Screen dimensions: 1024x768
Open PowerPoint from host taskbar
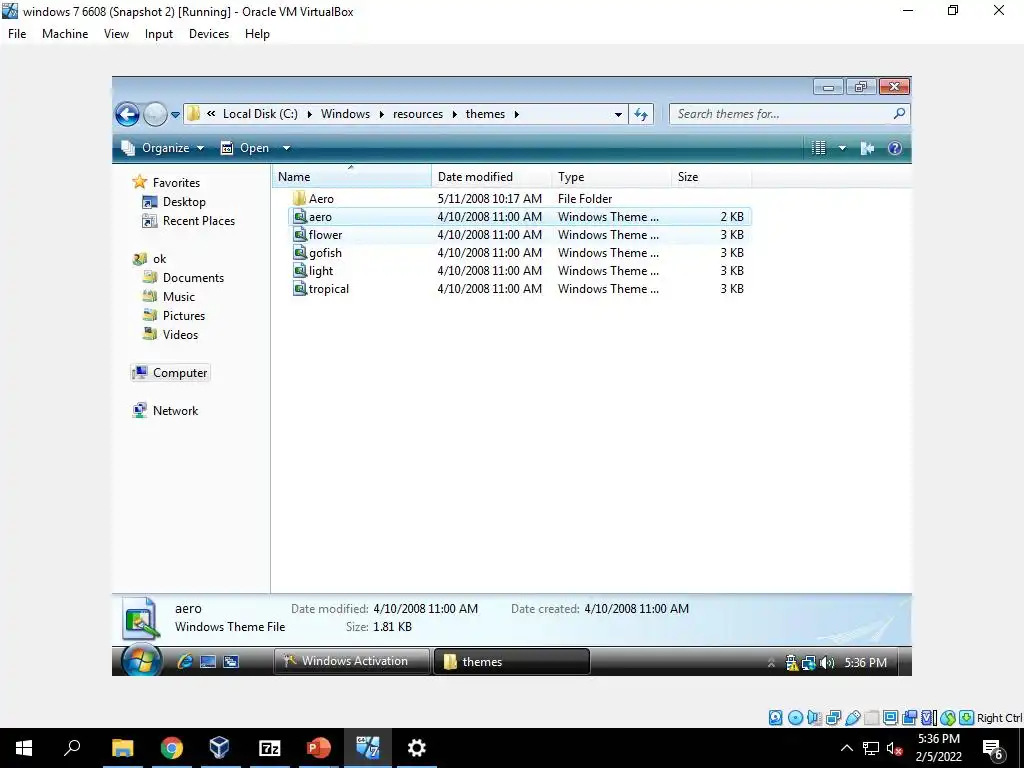319,748
